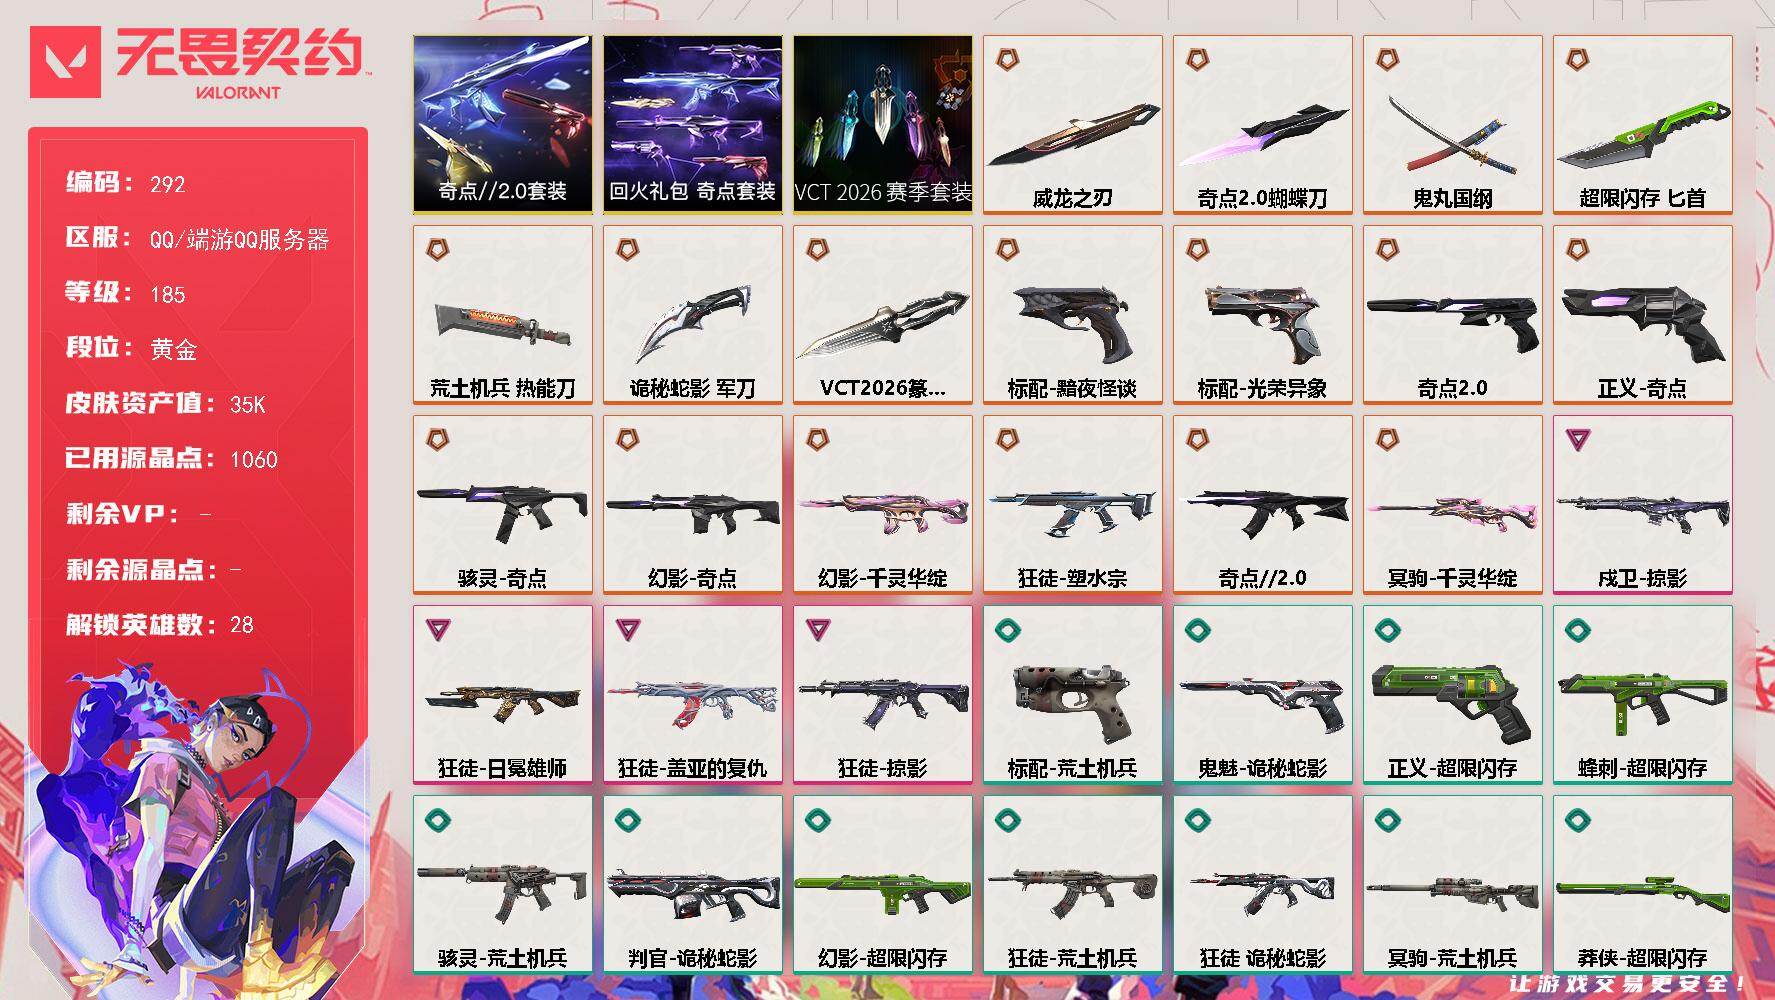Click the 狂徒-日冕雄师 golden rifle
1775x1000 pixels.
(503, 695)
